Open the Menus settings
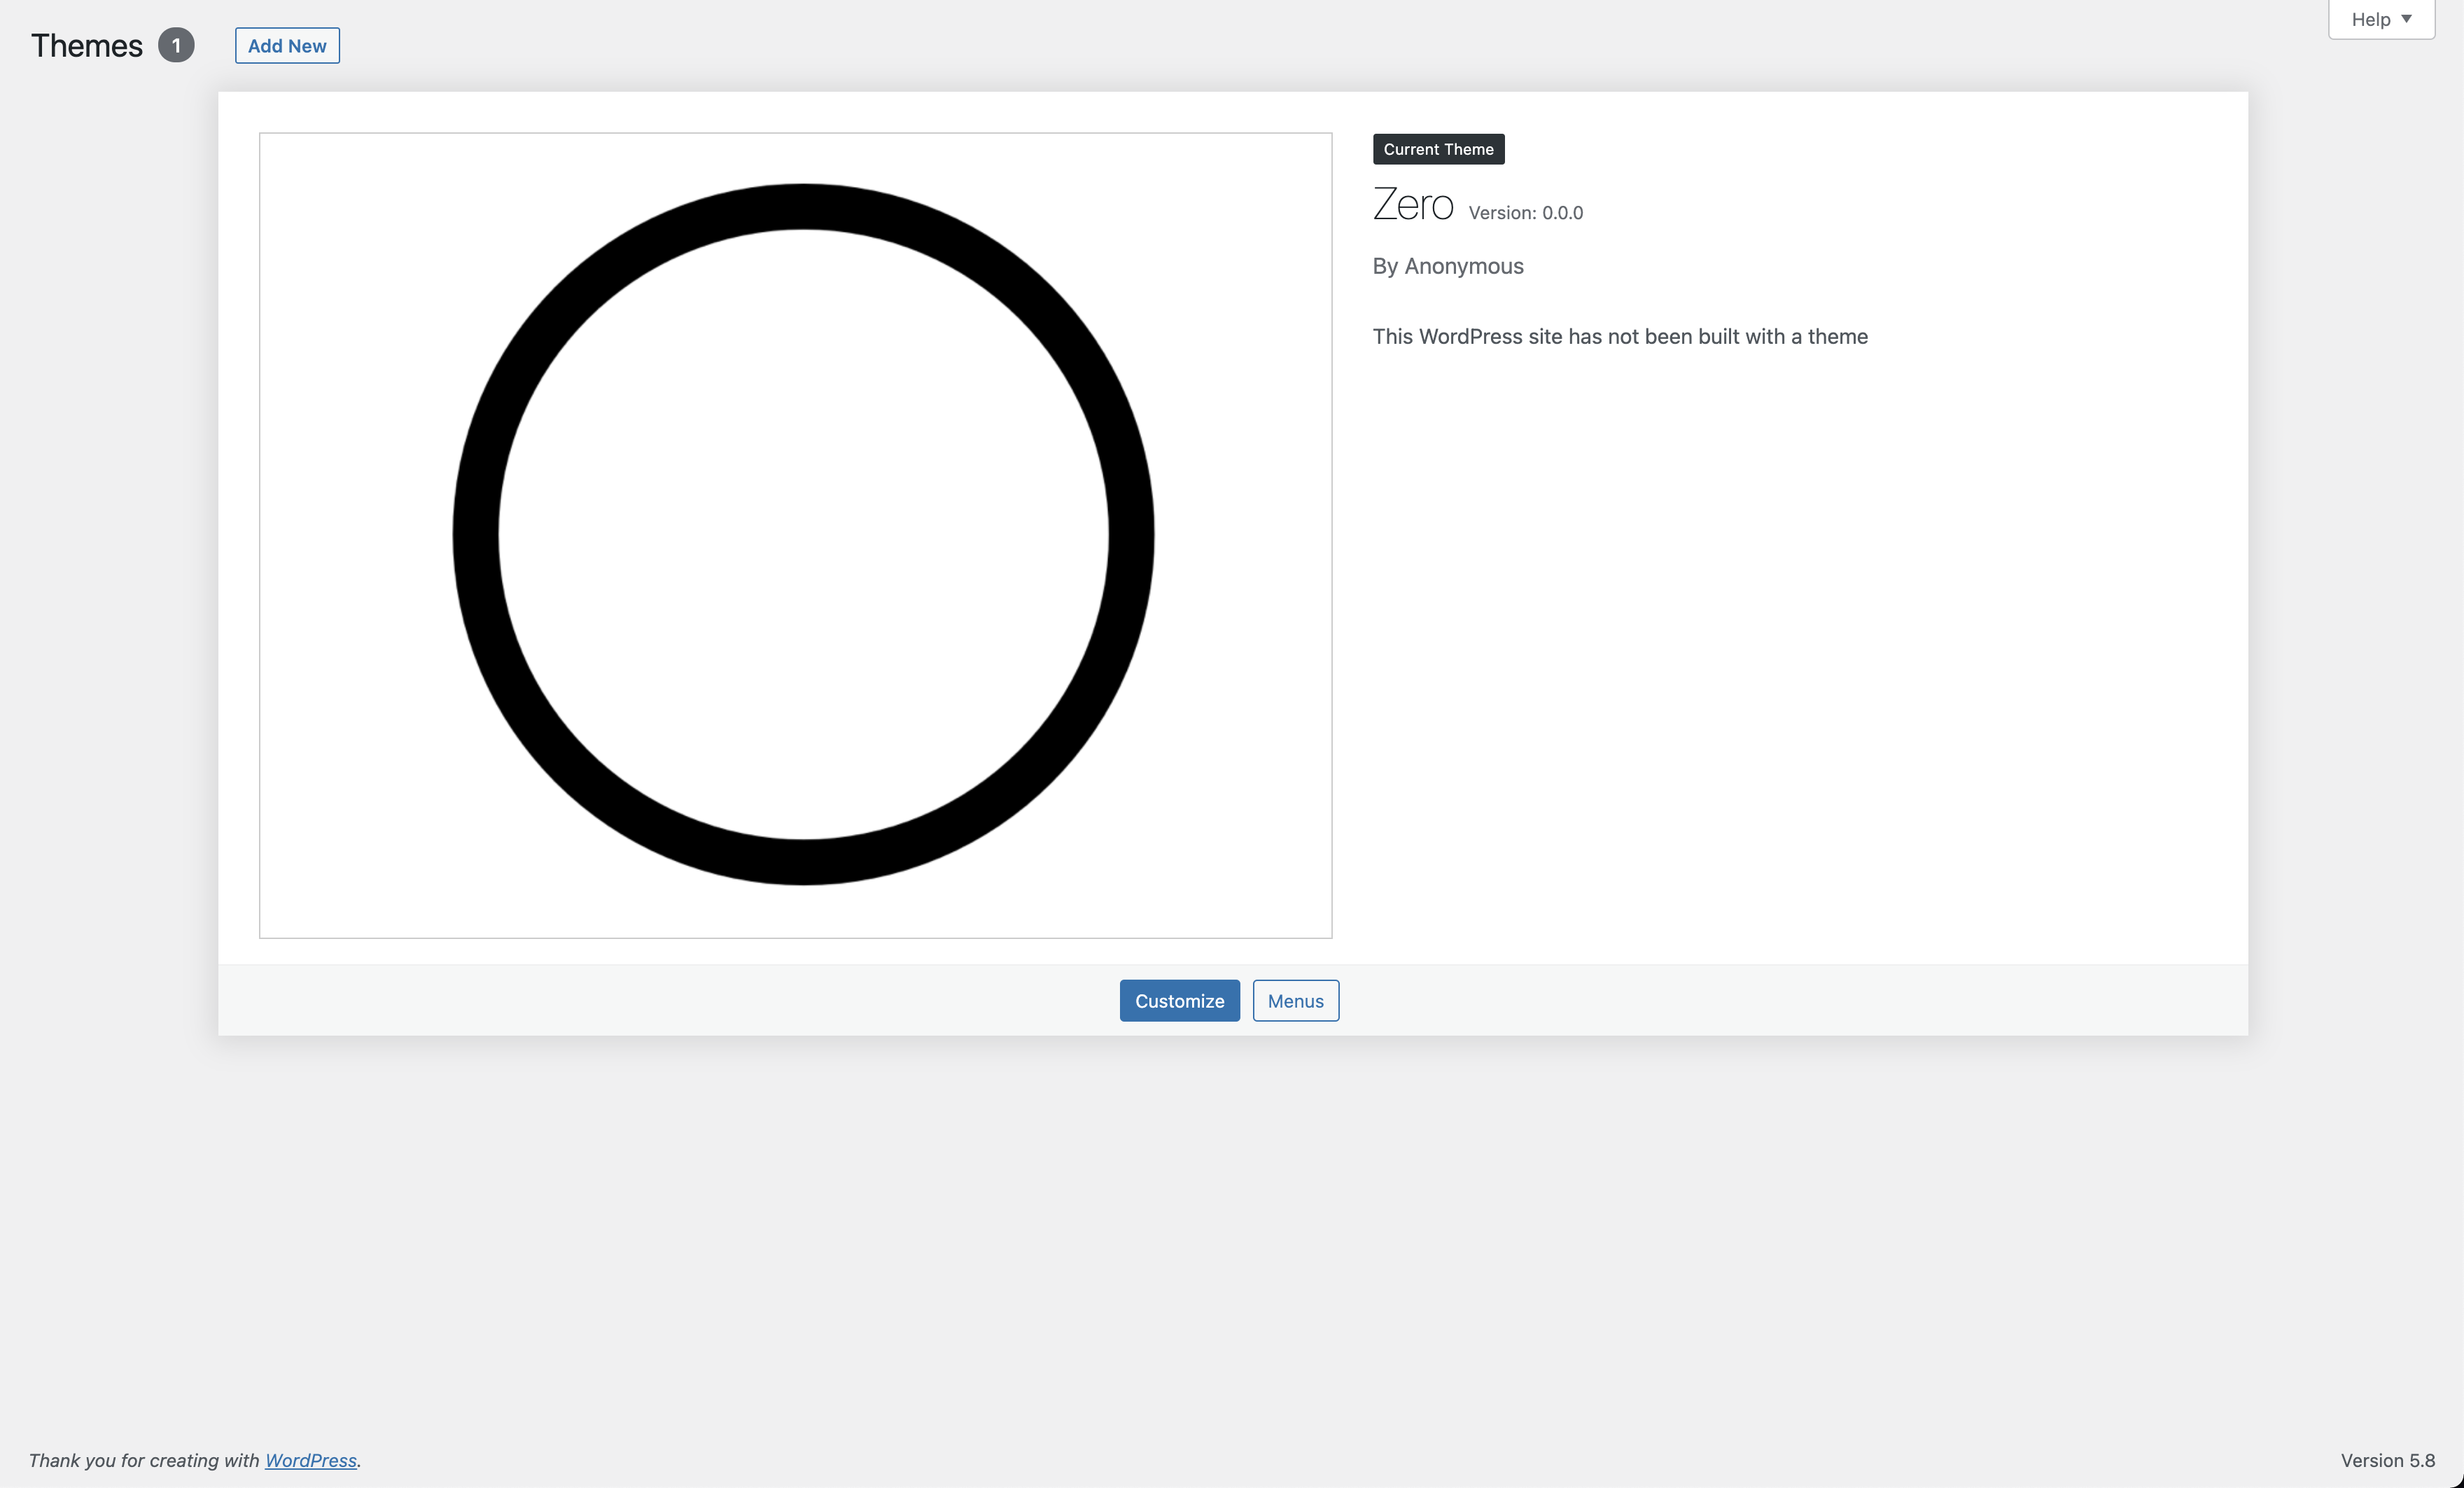Viewport: 2464px width, 1488px height. click(1295, 1000)
